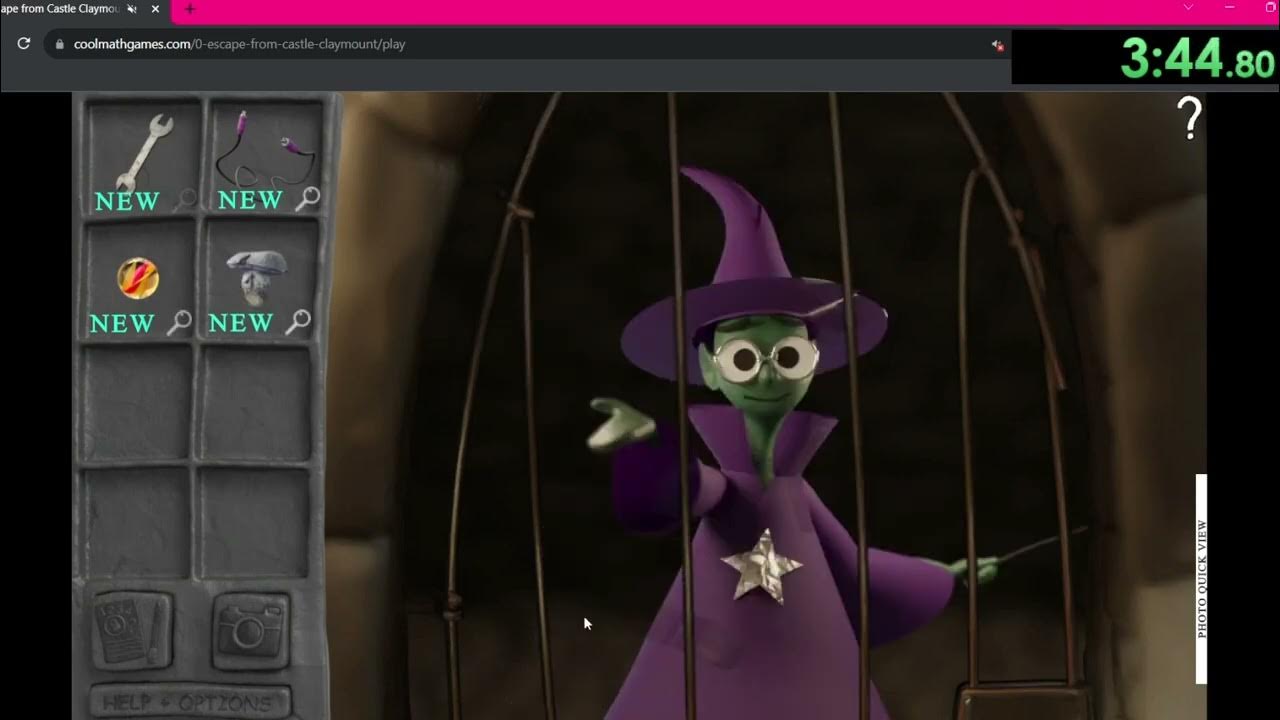Image resolution: width=1280 pixels, height=720 pixels.
Task: Click the blocked media icon in address bar
Action: (997, 45)
